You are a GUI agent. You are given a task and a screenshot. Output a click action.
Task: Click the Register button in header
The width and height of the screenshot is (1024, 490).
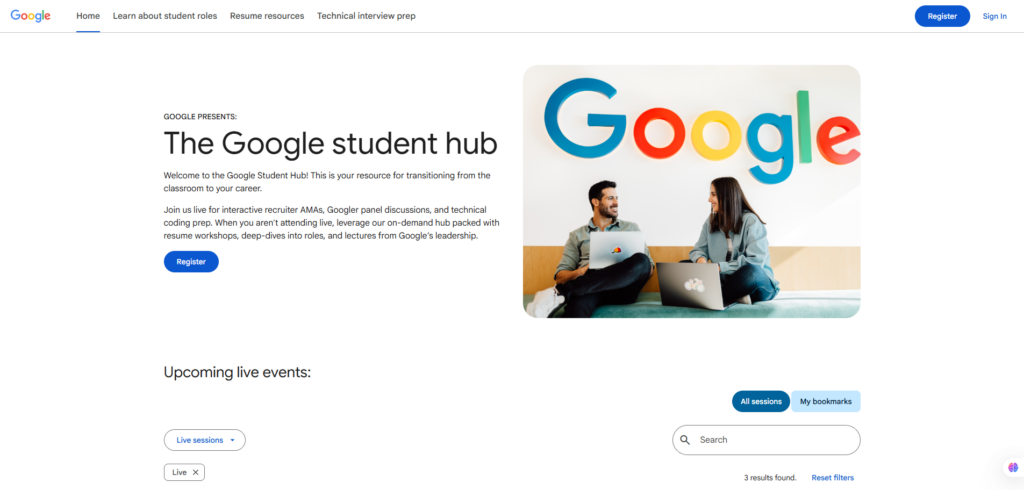pos(942,16)
